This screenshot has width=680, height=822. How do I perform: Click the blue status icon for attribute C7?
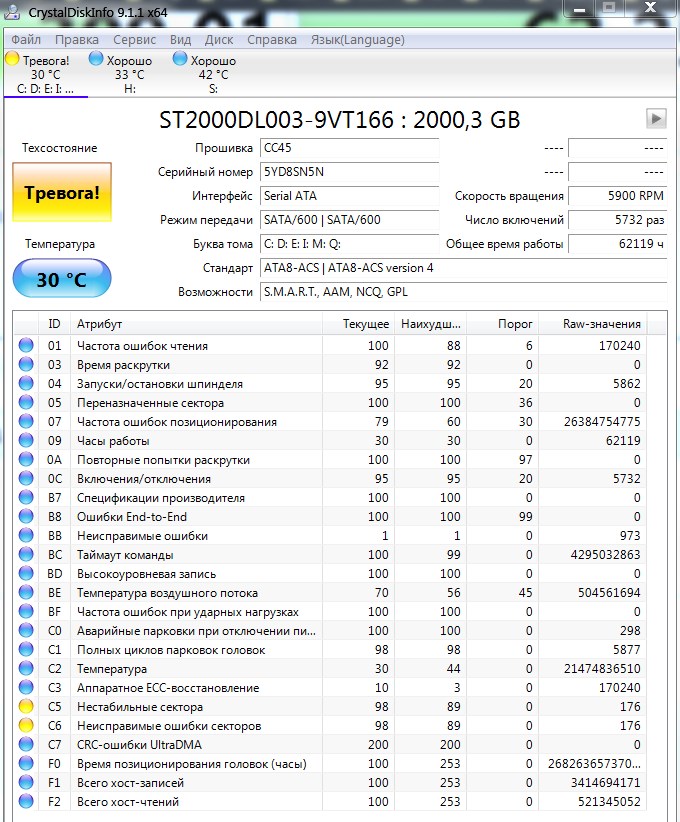[x=26, y=744]
